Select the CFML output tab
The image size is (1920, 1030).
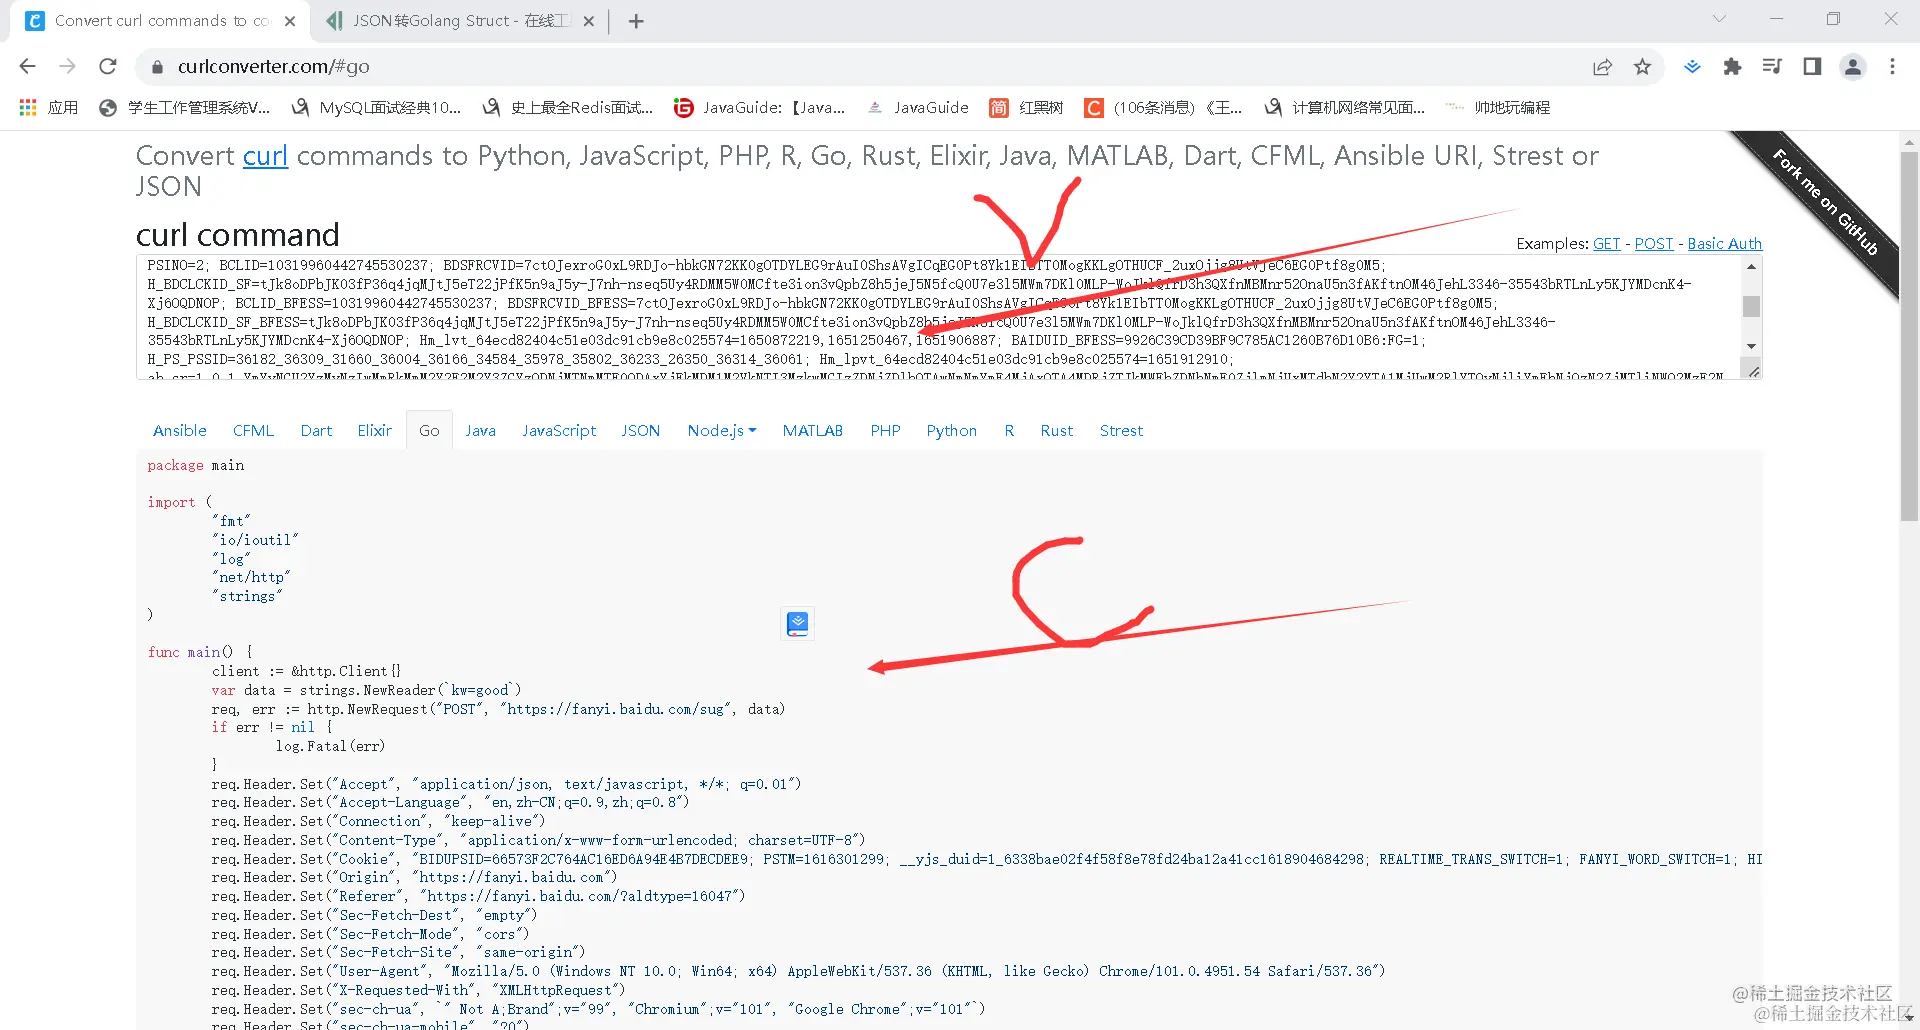253,431
